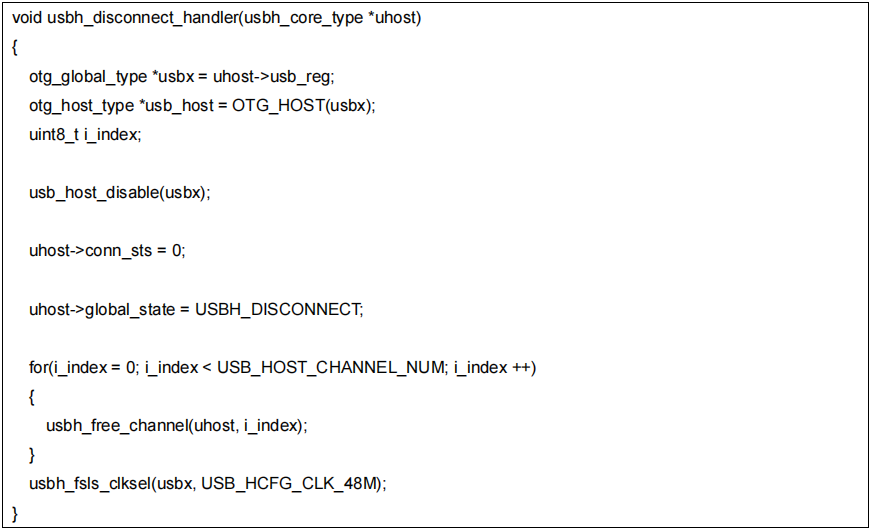Click the uint8_t i_index declaration line
Viewport: 871px width, 531px height.
(x=85, y=134)
